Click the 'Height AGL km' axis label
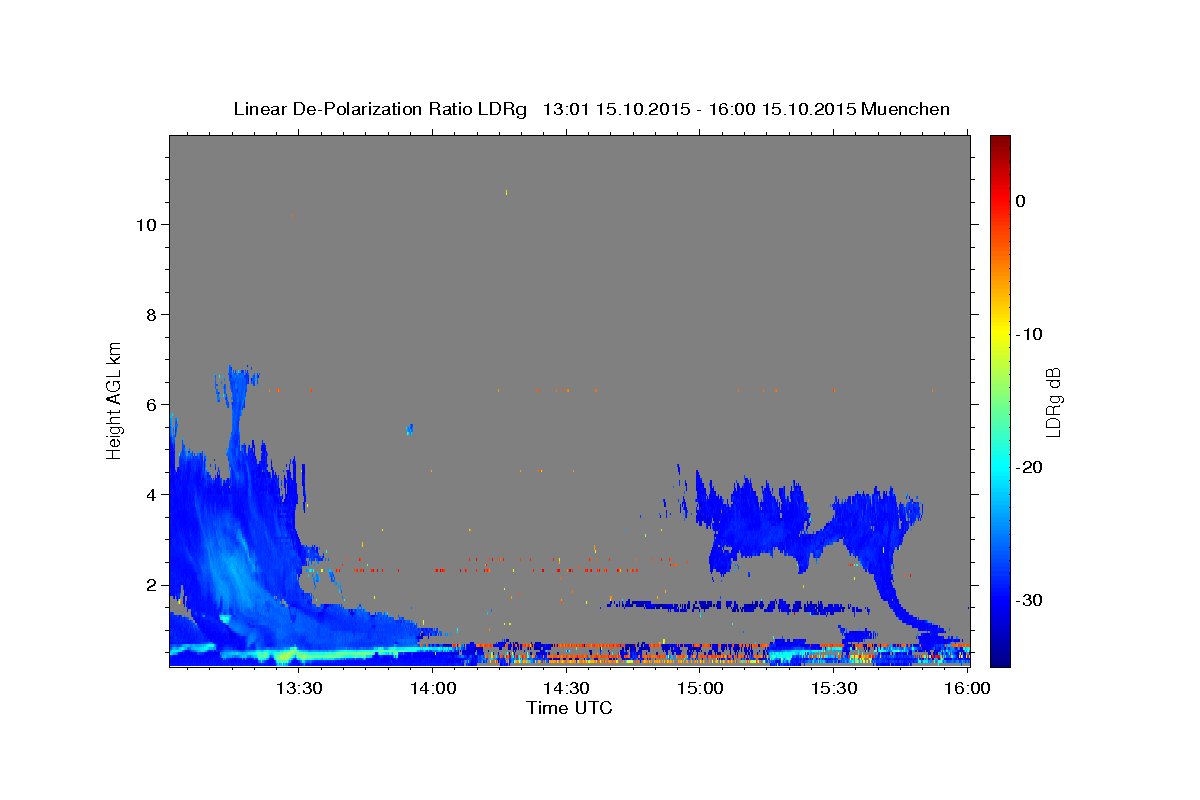1200x800 pixels. pos(115,400)
